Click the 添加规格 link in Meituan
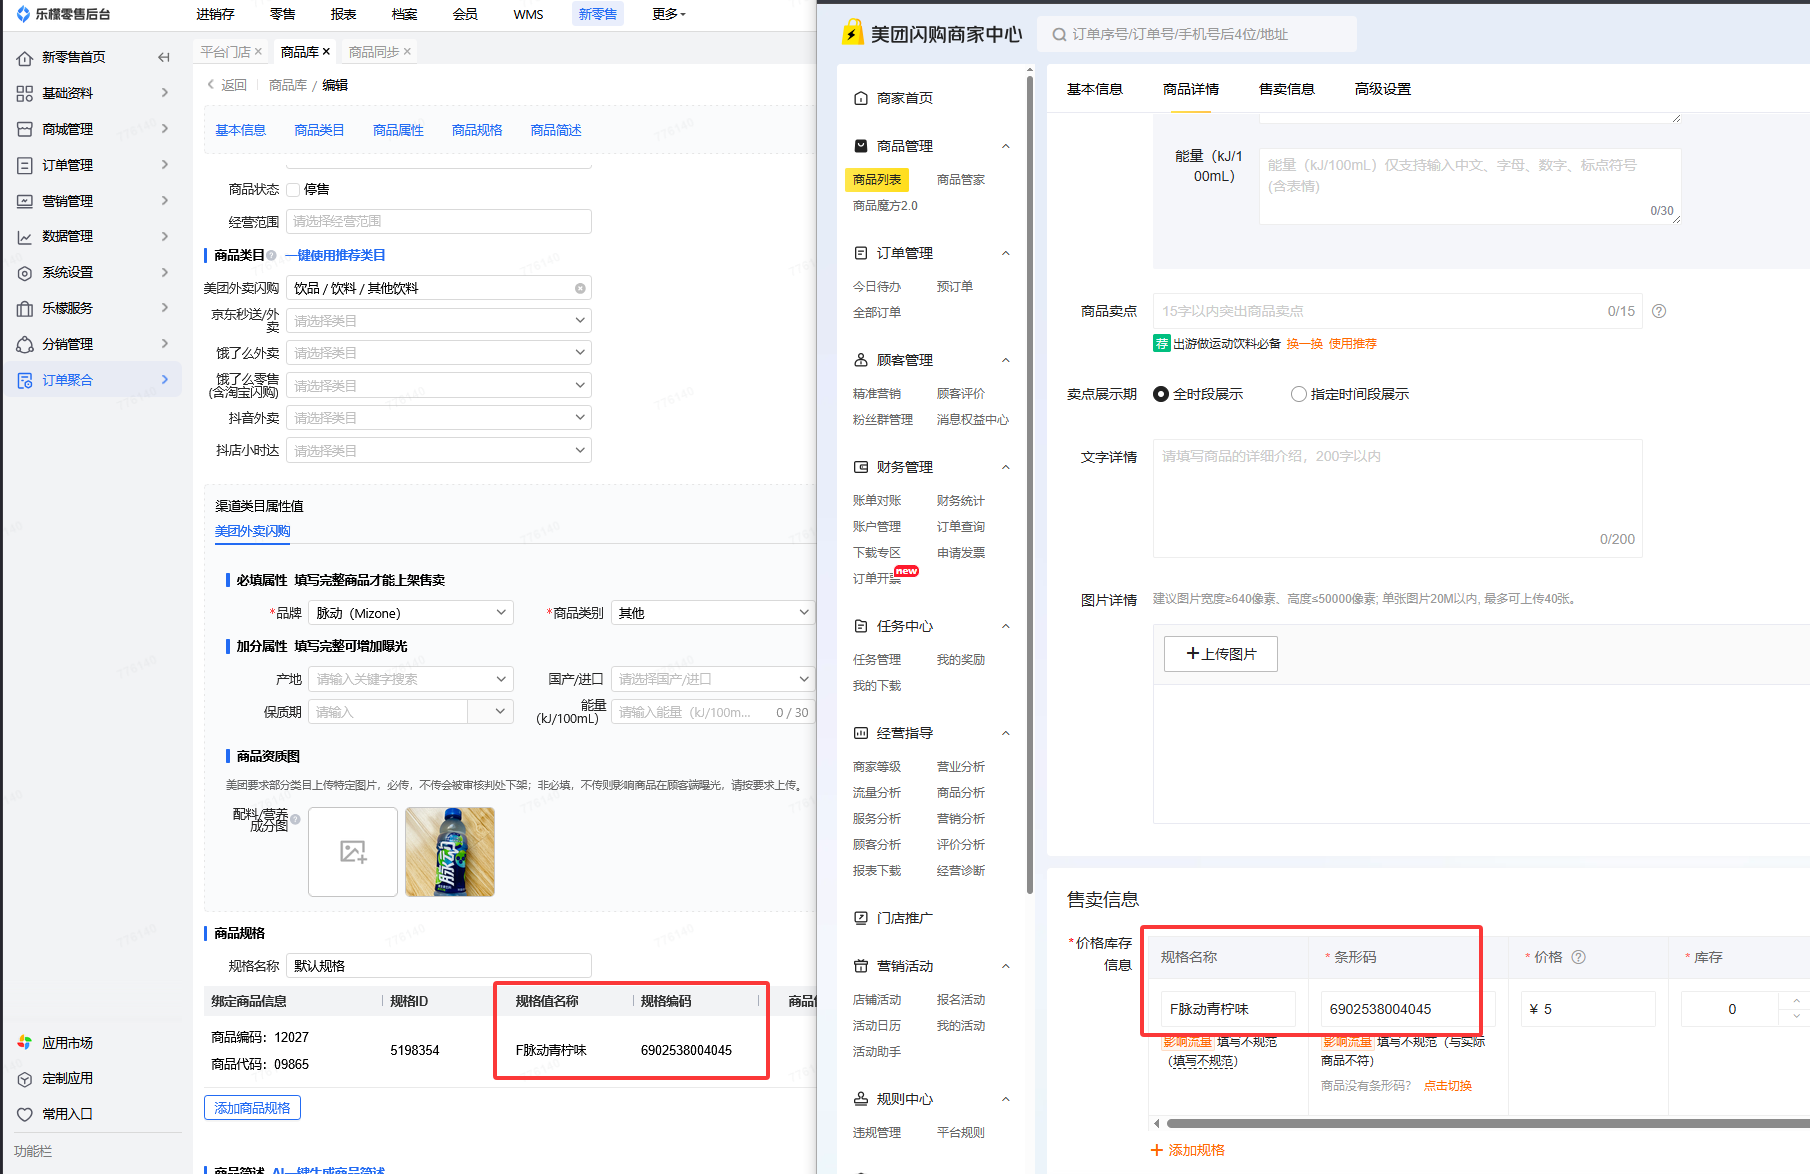 tap(1188, 1150)
